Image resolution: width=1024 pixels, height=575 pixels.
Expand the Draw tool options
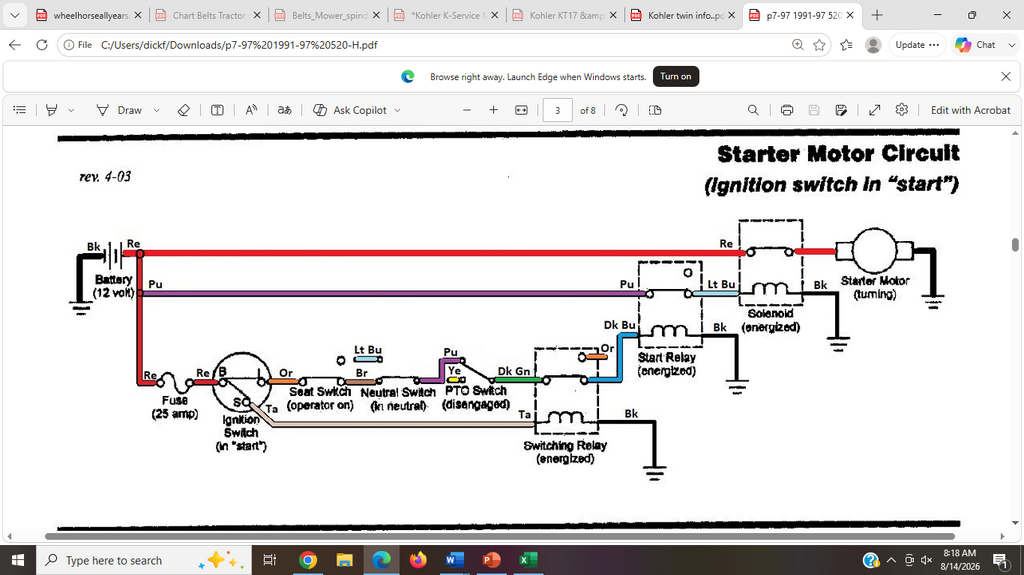click(x=157, y=110)
